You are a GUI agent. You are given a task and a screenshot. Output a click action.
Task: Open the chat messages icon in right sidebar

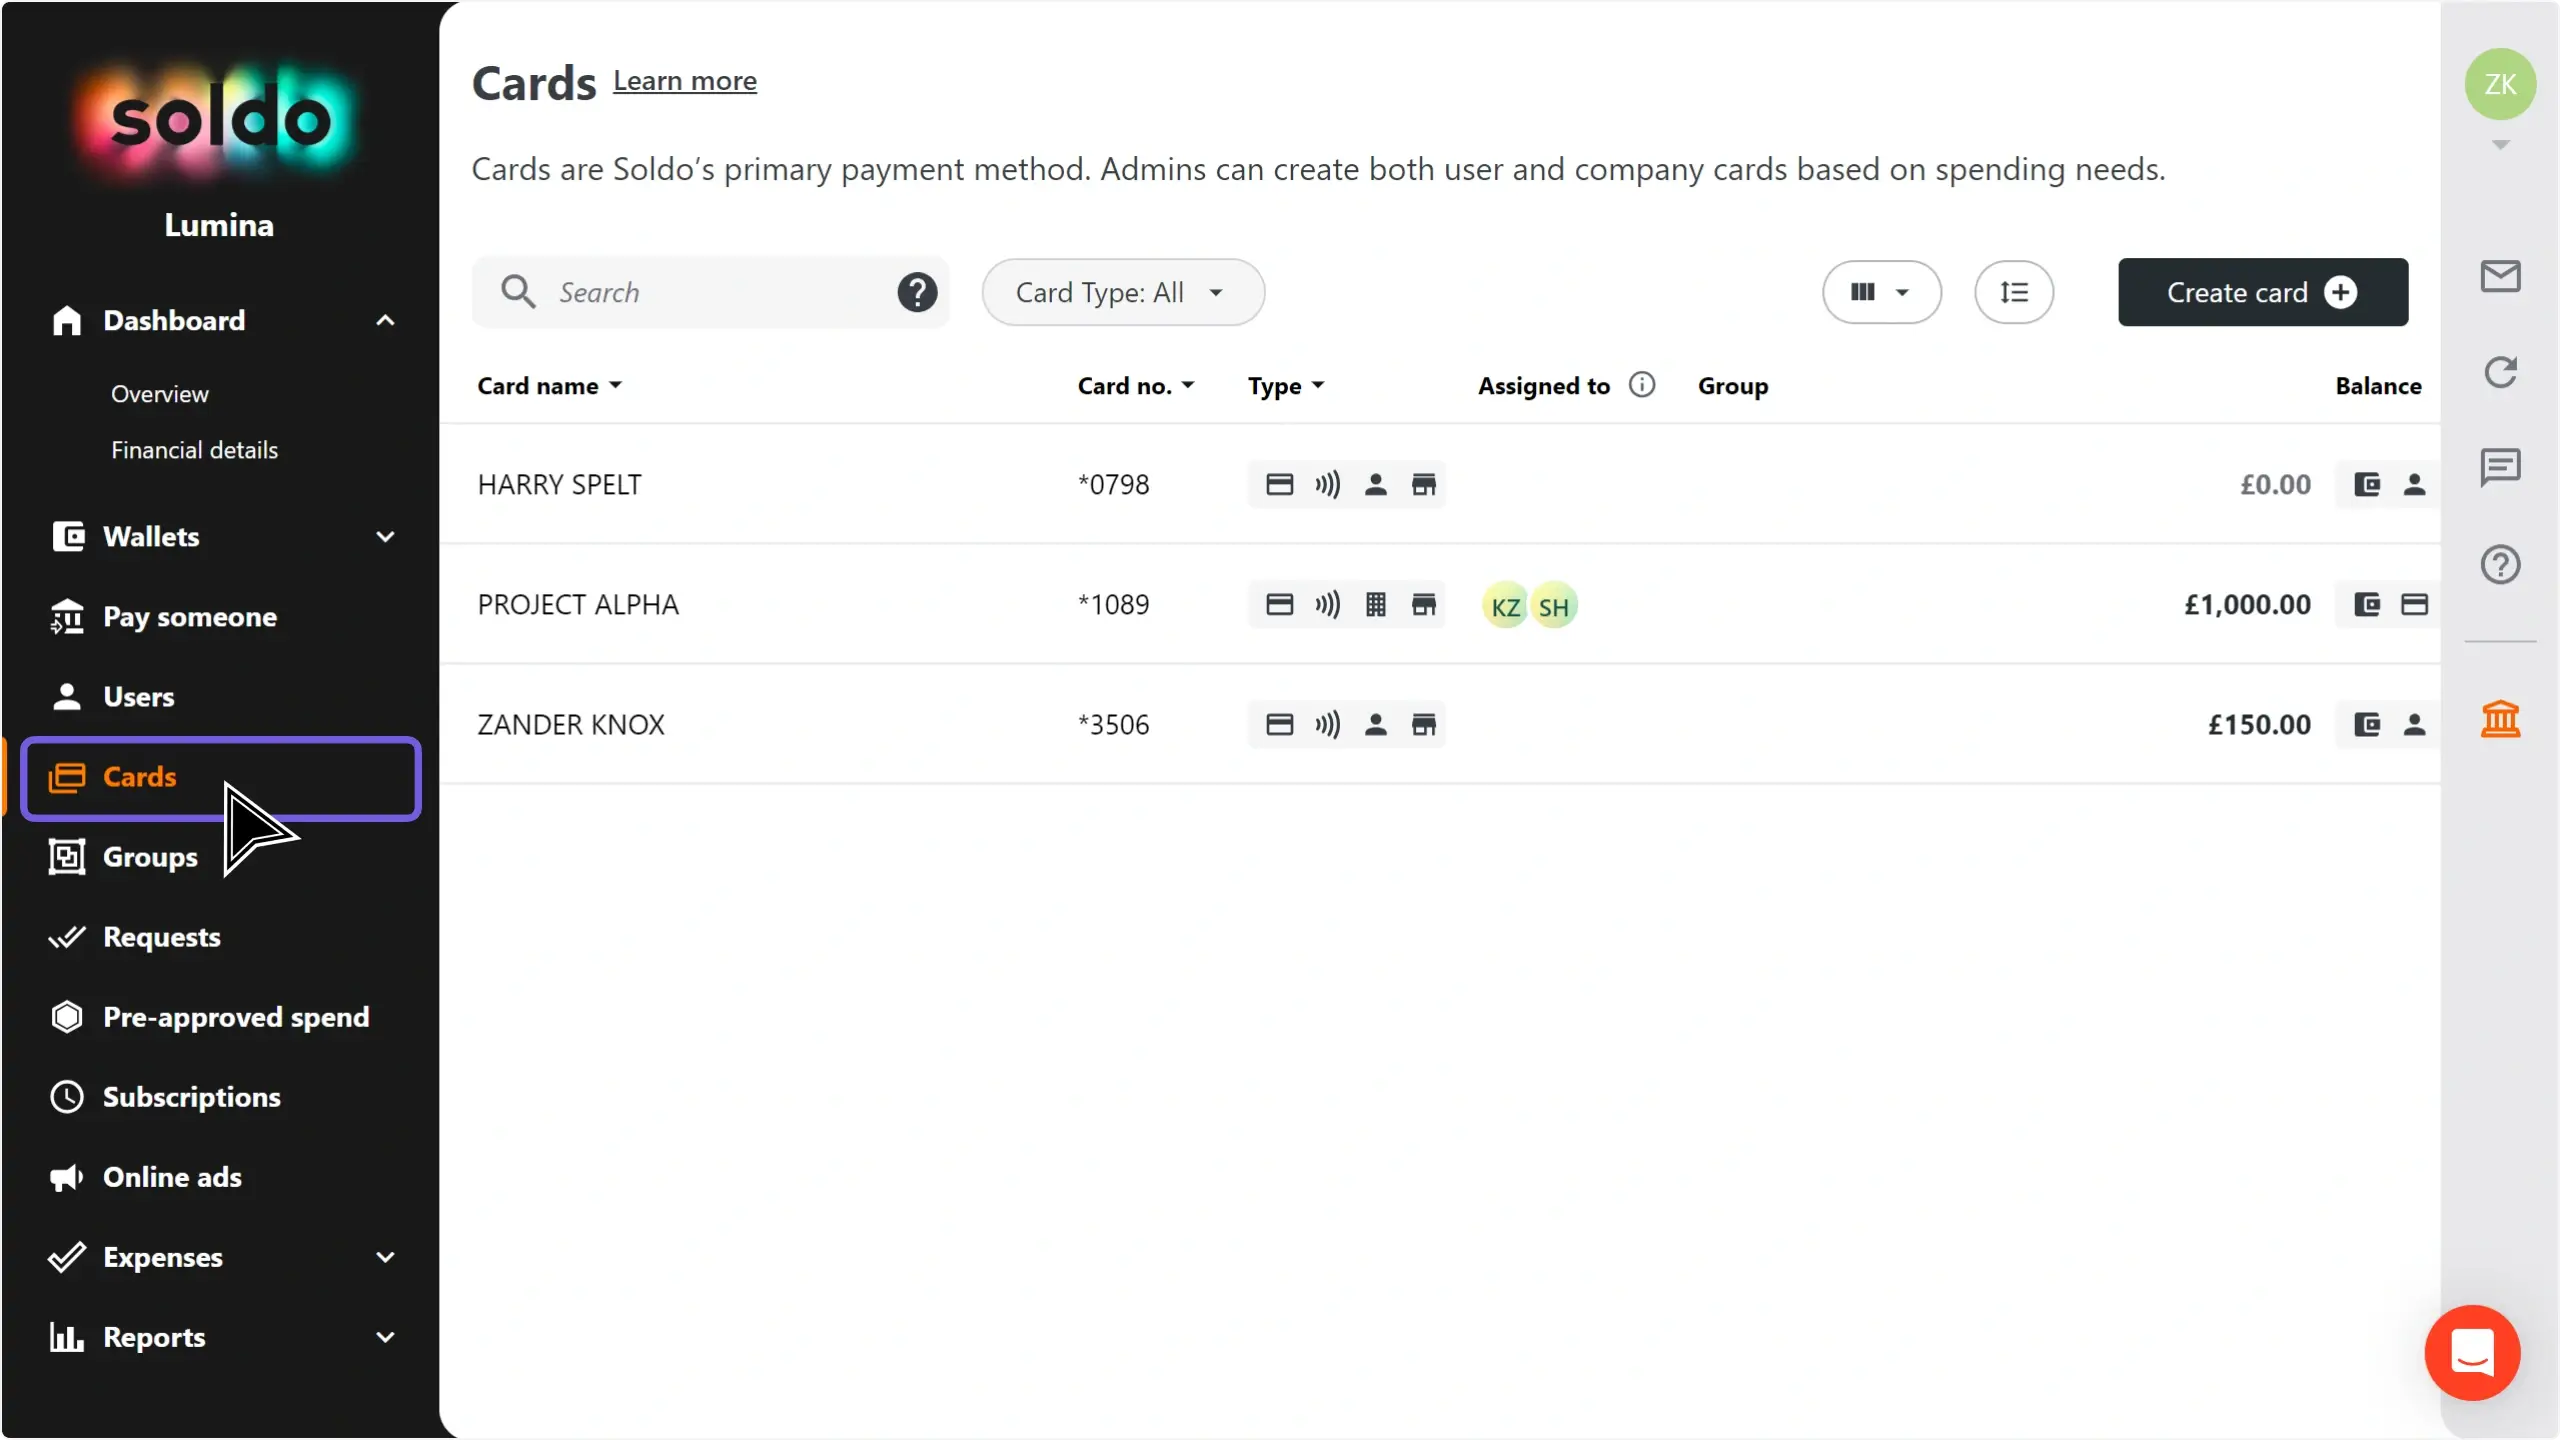[x=2500, y=467]
